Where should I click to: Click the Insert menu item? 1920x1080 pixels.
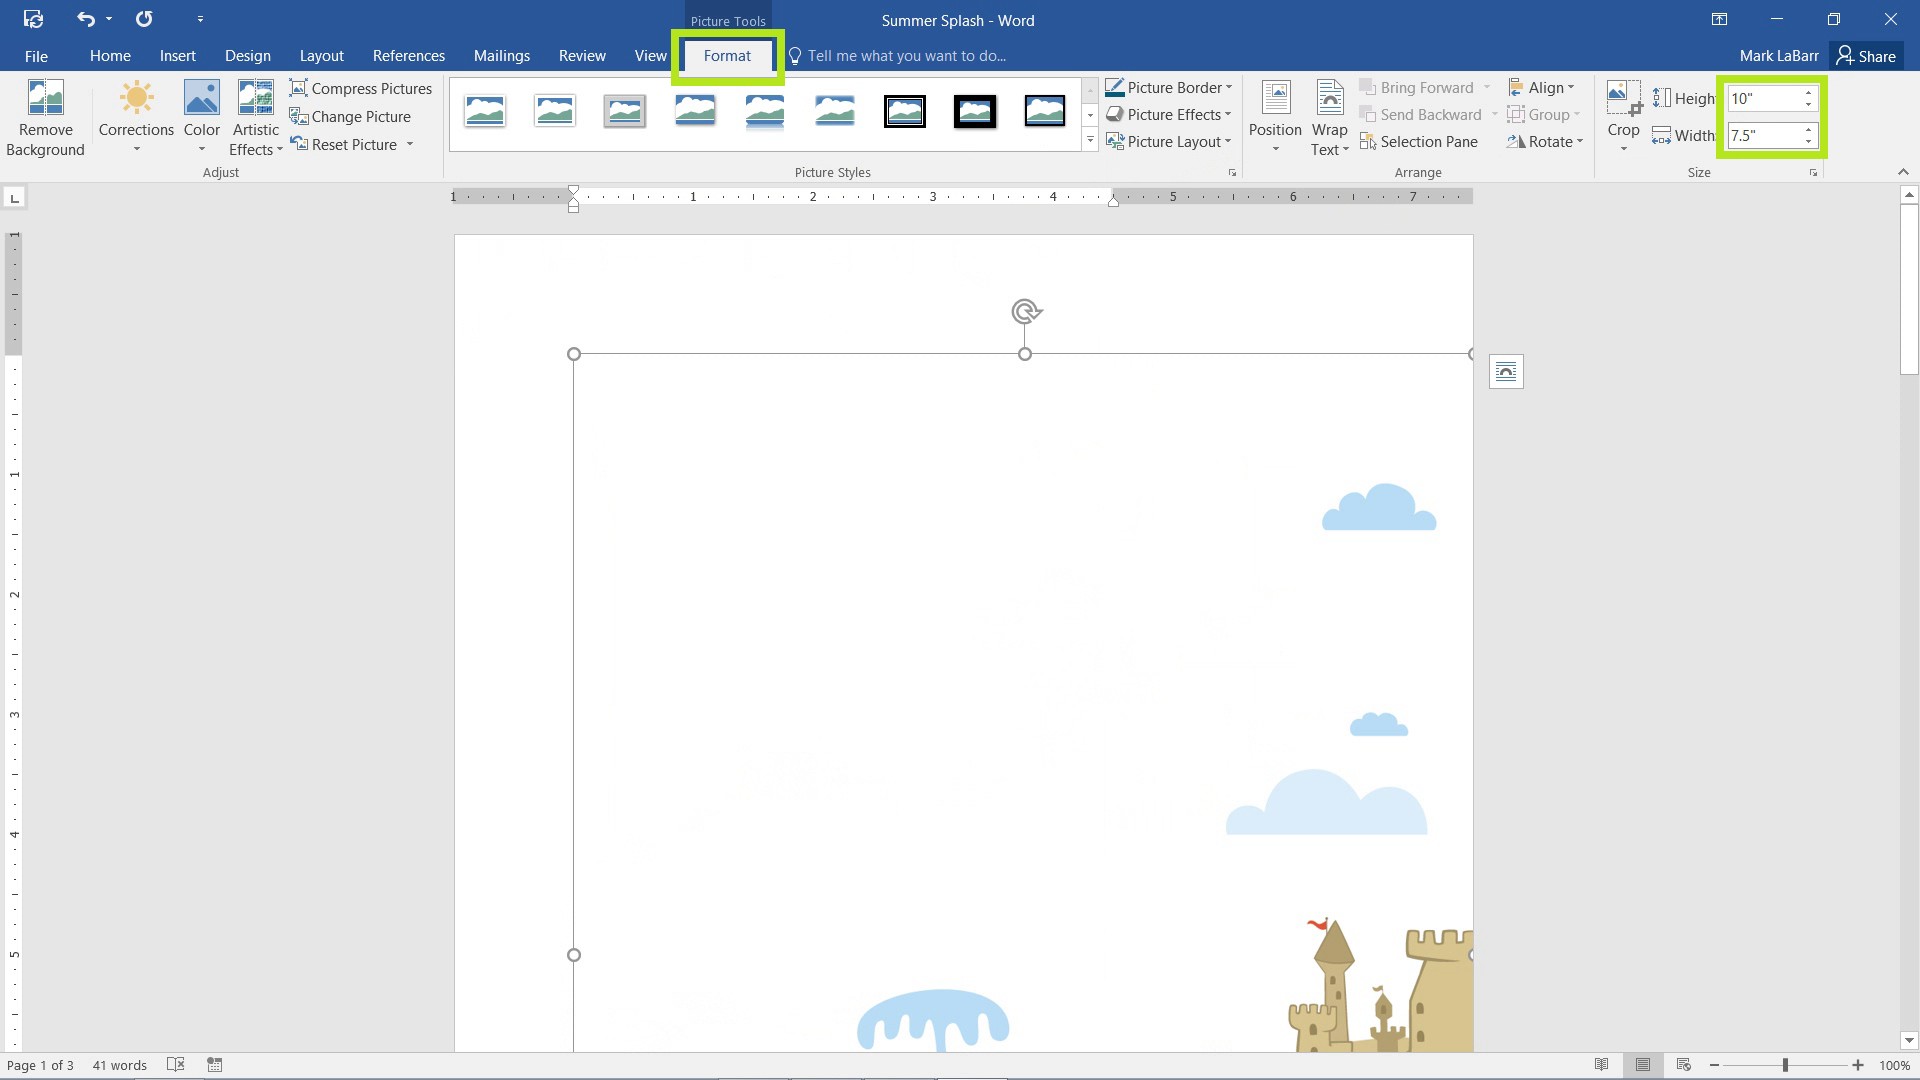pyautogui.click(x=177, y=55)
